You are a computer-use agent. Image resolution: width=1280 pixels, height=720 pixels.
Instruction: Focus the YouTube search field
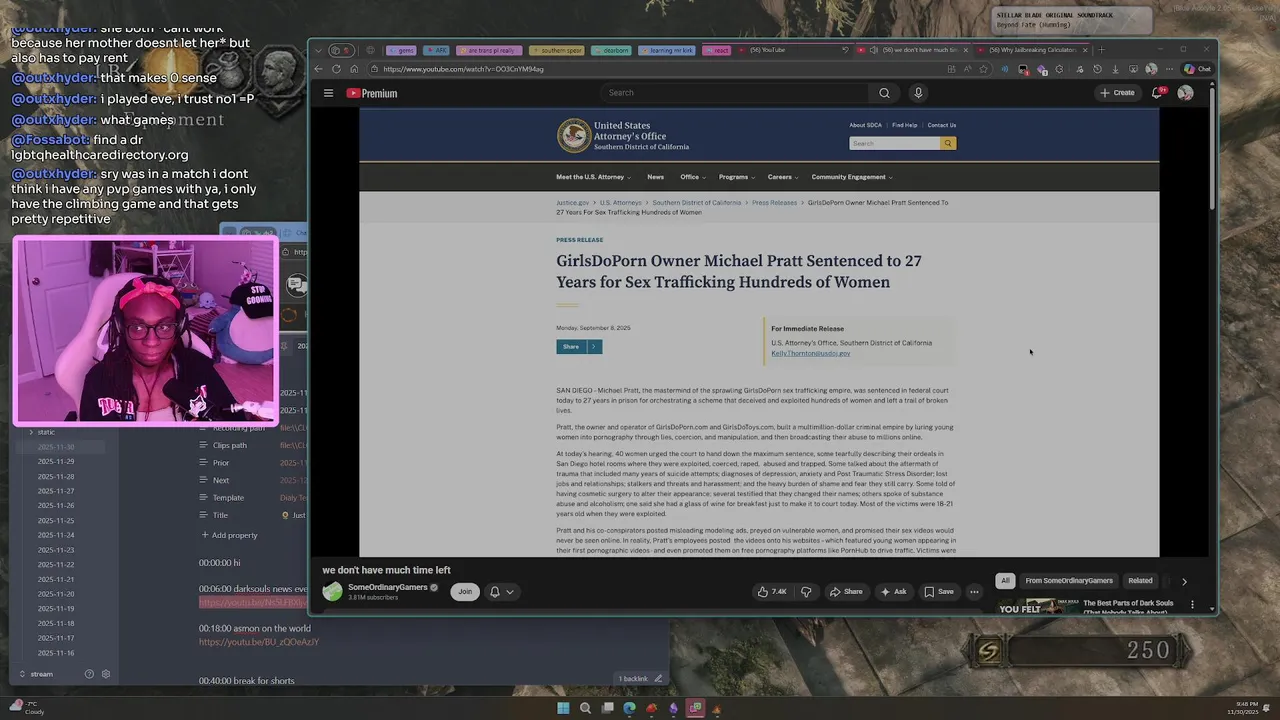click(x=735, y=93)
